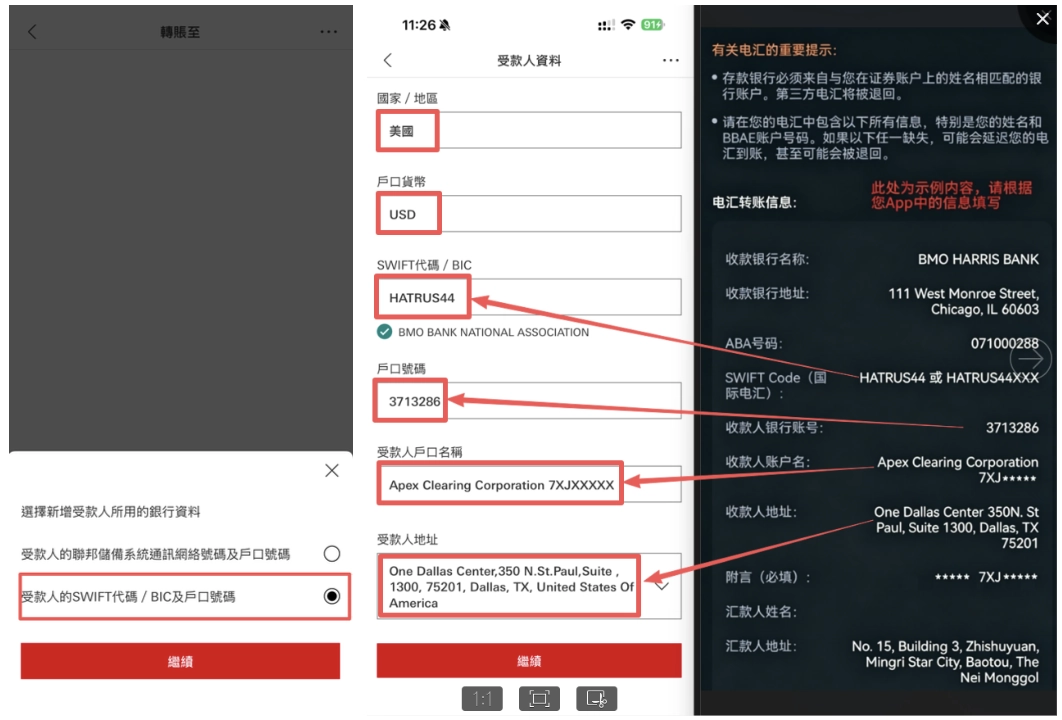The width and height of the screenshot is (1062, 720).
Task: Click the remitter address No. 15, Building 3
Action: 945,662
